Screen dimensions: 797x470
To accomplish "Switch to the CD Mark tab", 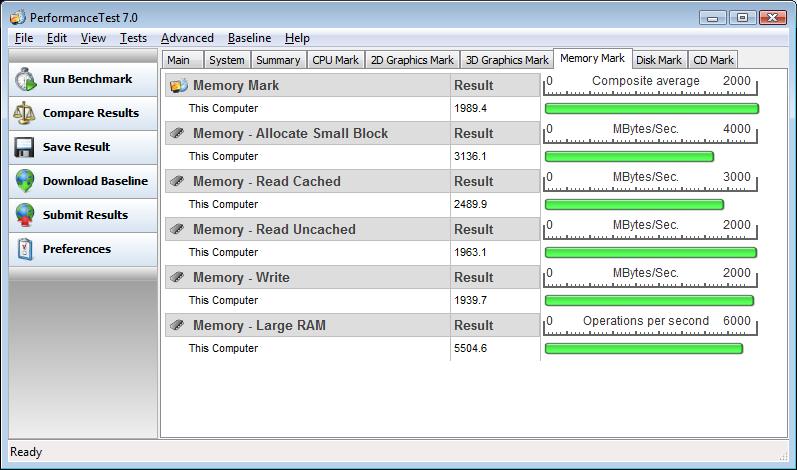I will click(713, 60).
